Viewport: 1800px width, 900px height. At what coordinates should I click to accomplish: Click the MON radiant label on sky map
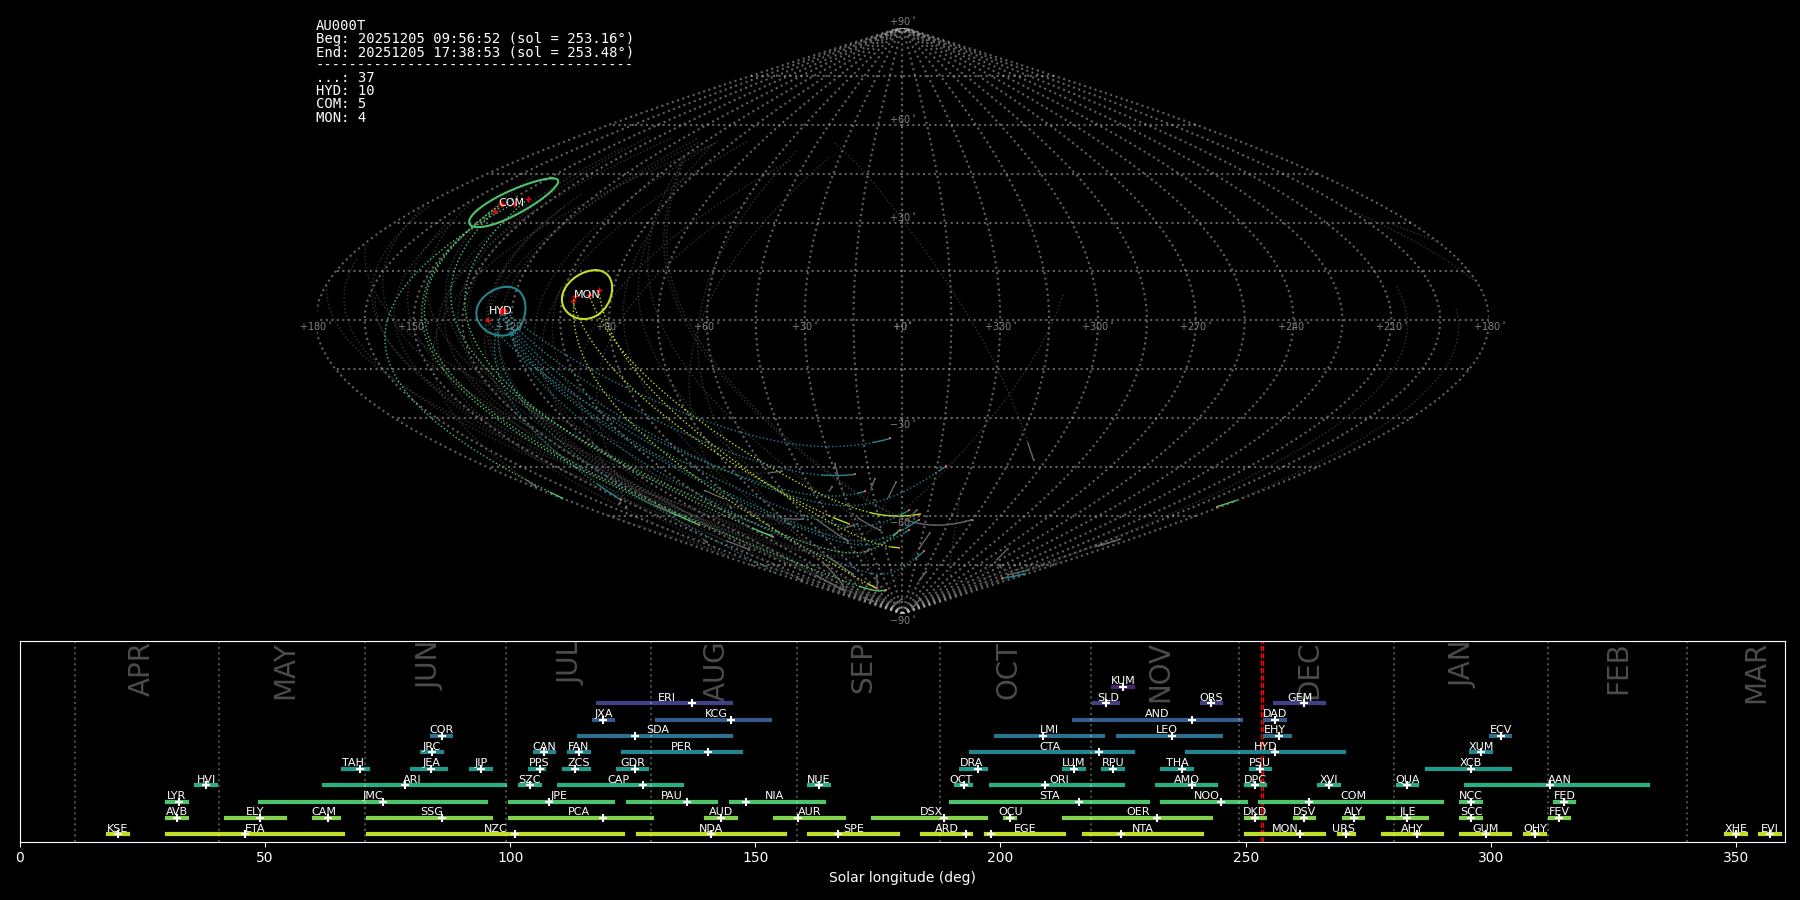click(x=587, y=295)
